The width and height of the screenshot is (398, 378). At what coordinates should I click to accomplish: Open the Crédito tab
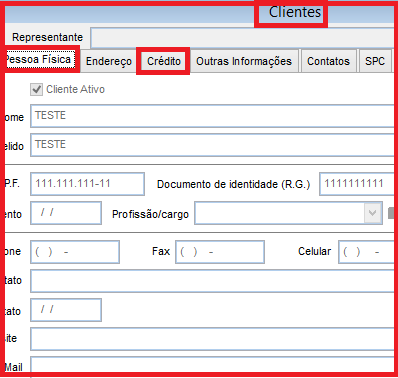[x=164, y=61]
